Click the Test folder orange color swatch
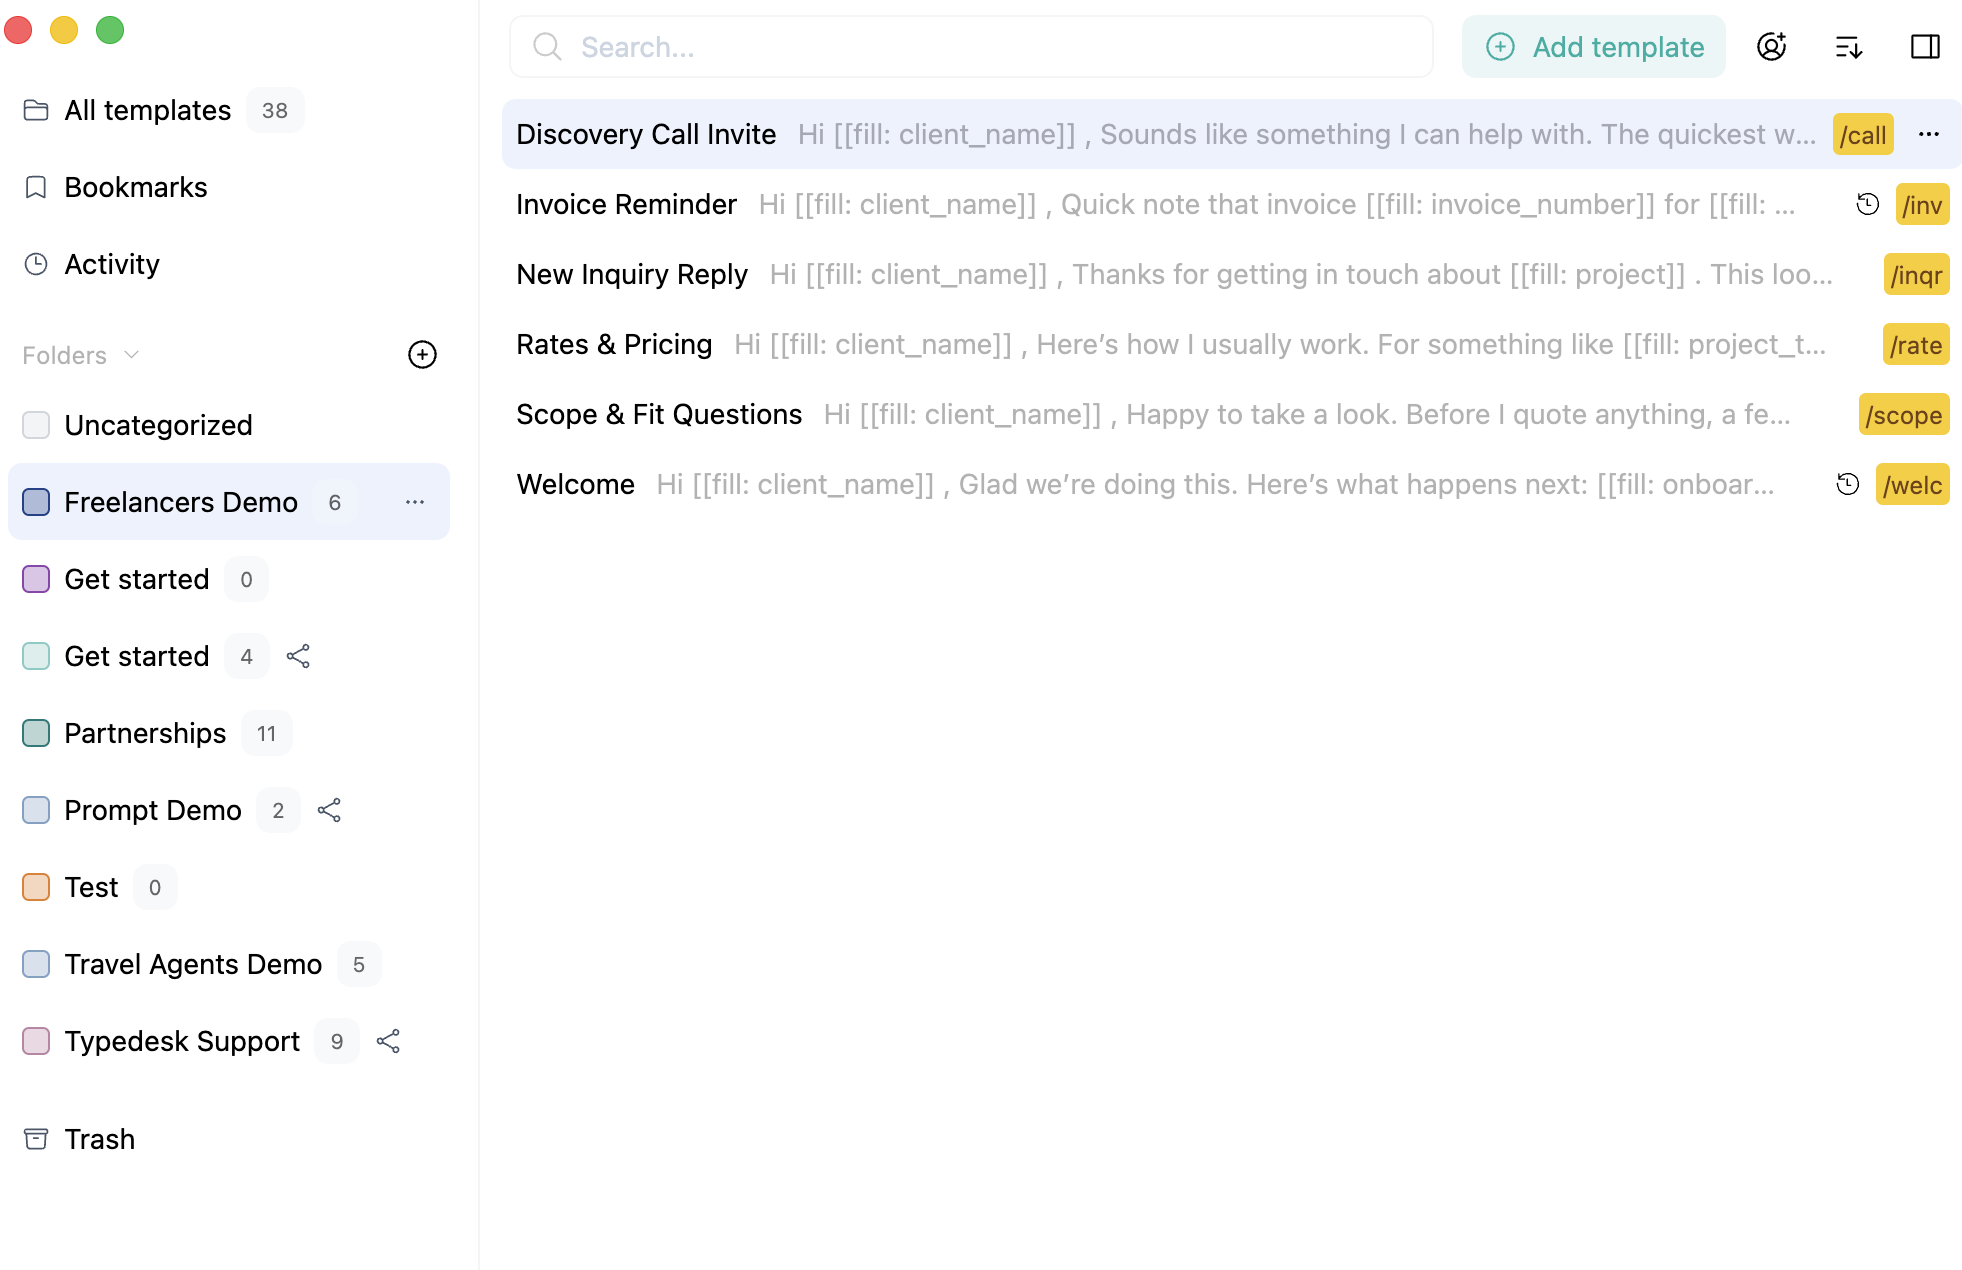Image resolution: width=1962 pixels, height=1270 pixels. [x=36, y=887]
